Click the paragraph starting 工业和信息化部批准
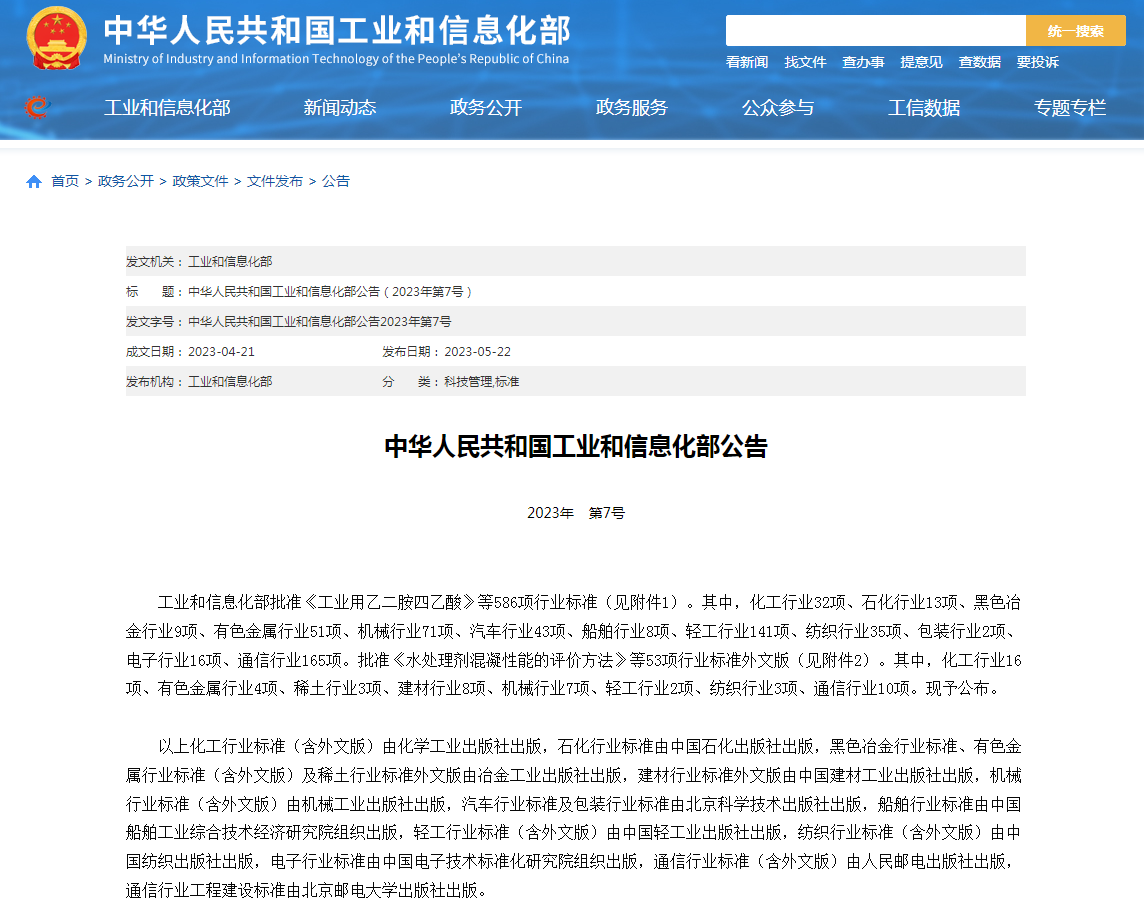 click(573, 645)
